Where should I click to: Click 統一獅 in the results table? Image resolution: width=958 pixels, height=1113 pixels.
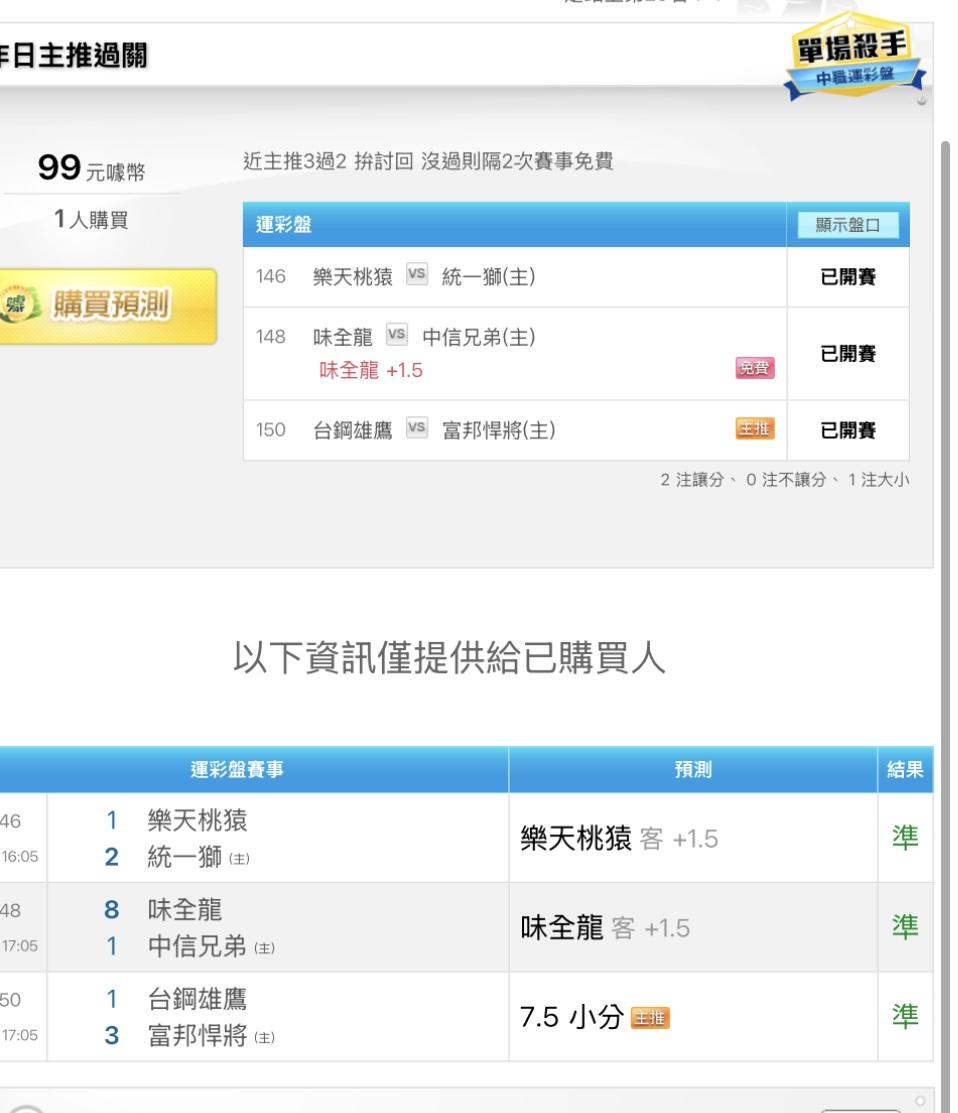[x=185, y=857]
